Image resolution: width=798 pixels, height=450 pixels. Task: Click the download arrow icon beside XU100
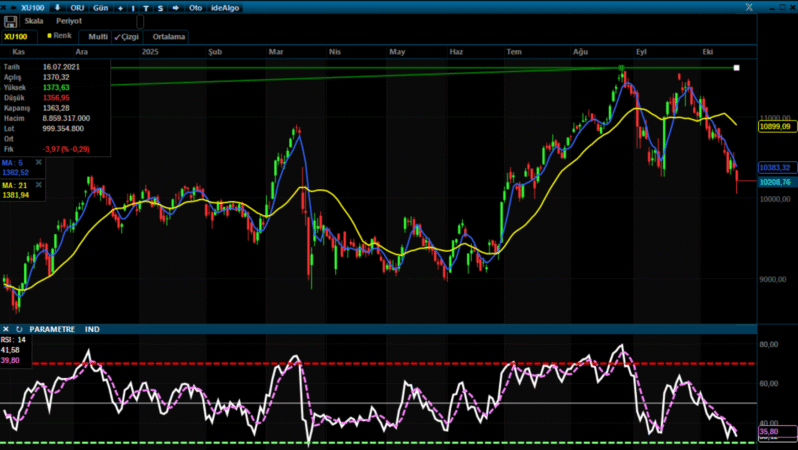click(57, 7)
